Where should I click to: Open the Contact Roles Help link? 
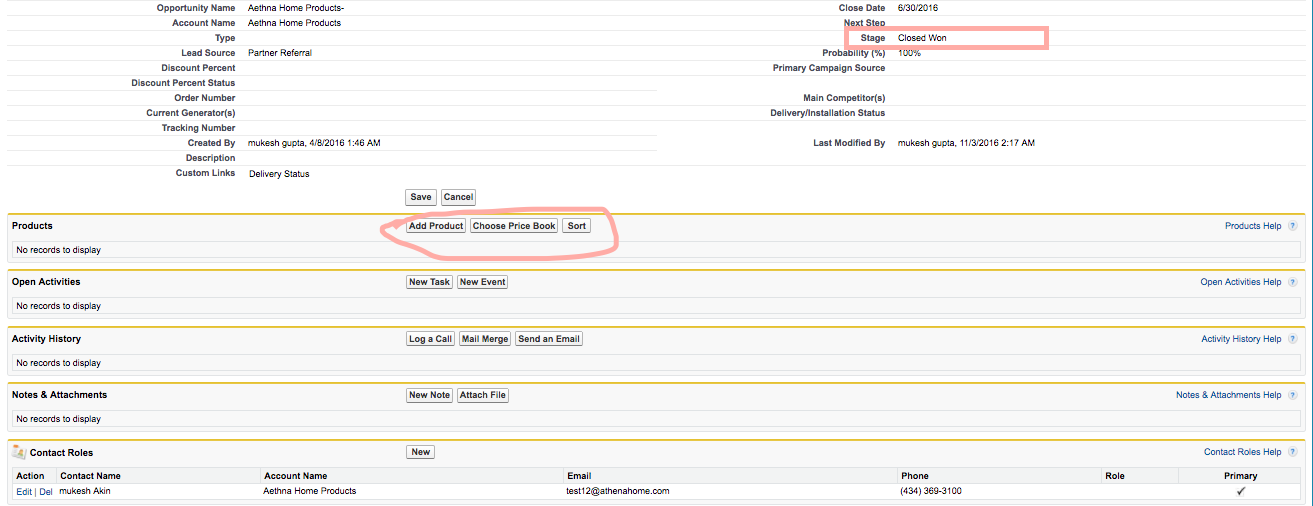pos(1243,452)
